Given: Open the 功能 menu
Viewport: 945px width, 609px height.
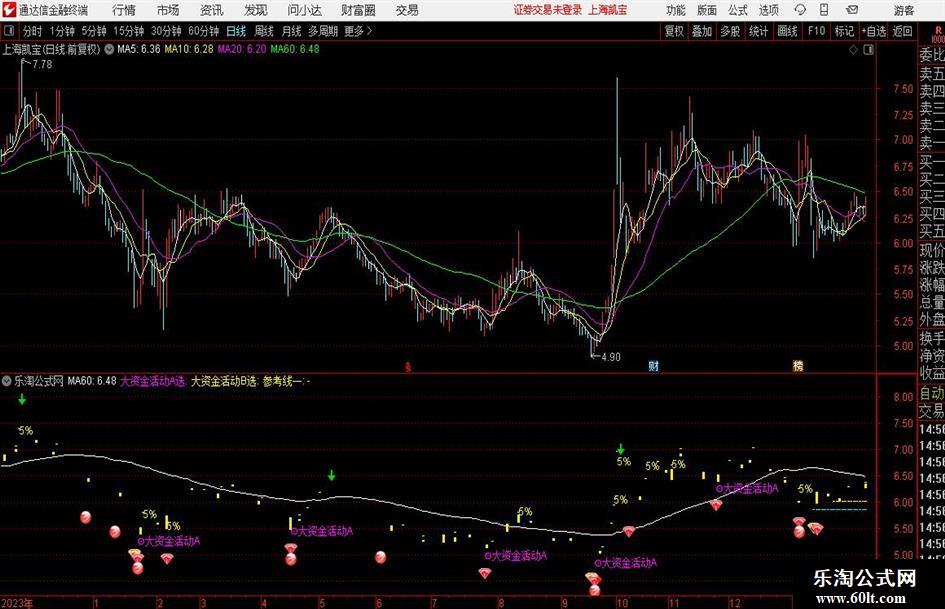Looking at the screenshot, I should tap(676, 10).
